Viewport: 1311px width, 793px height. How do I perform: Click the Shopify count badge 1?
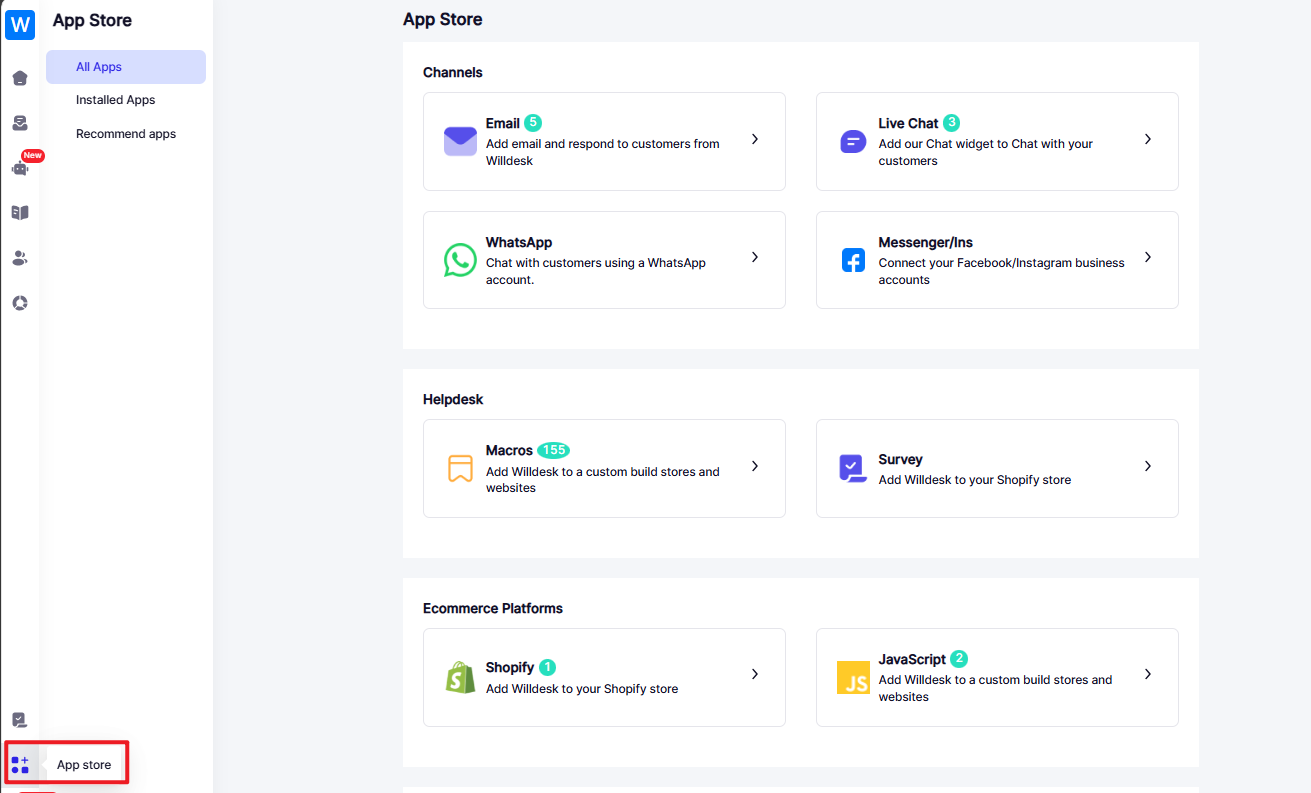[x=548, y=667]
